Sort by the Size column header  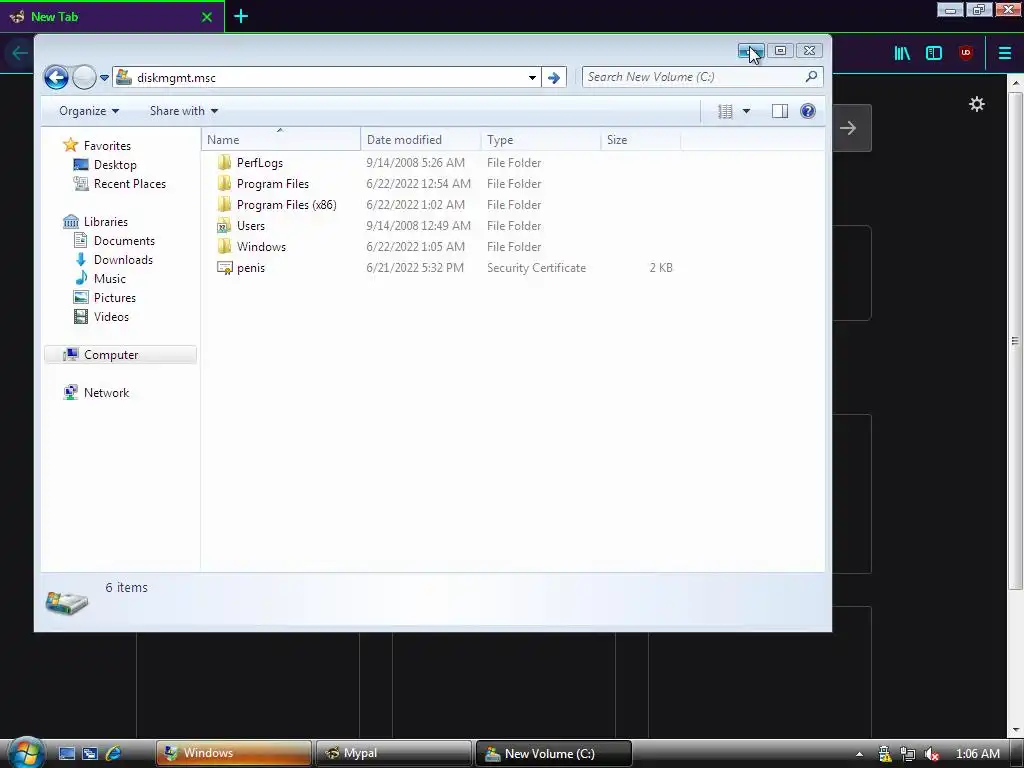pyautogui.click(x=641, y=140)
